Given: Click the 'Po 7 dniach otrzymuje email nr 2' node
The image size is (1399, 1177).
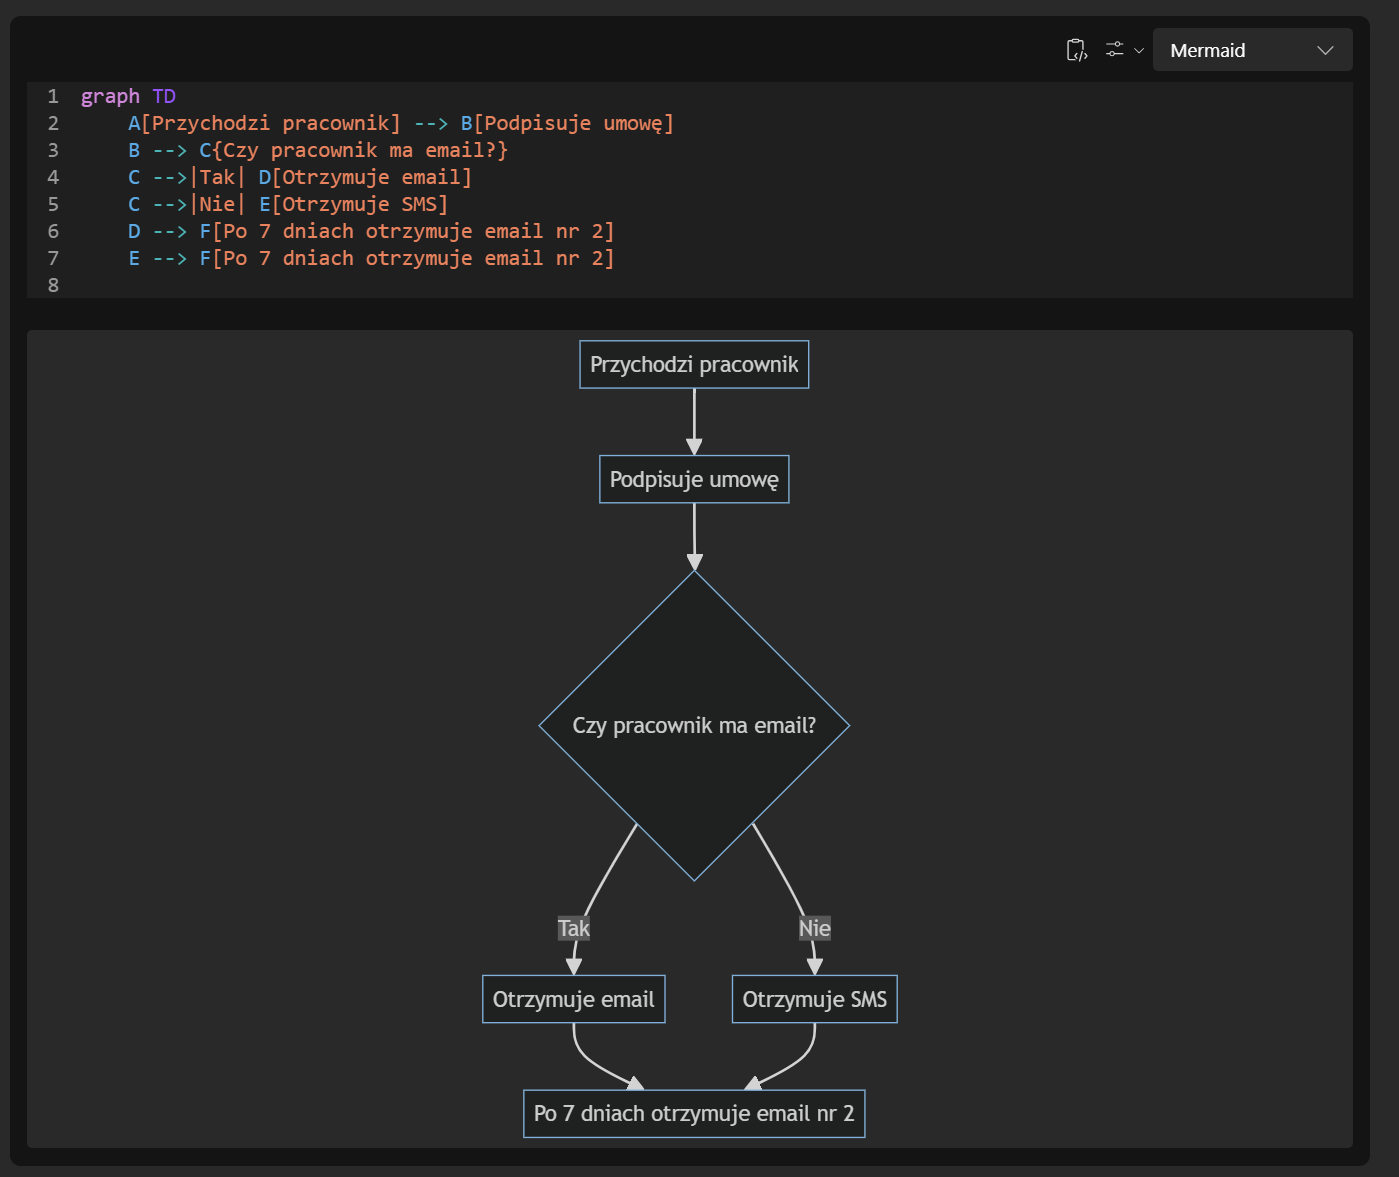Looking at the screenshot, I should (x=694, y=1113).
